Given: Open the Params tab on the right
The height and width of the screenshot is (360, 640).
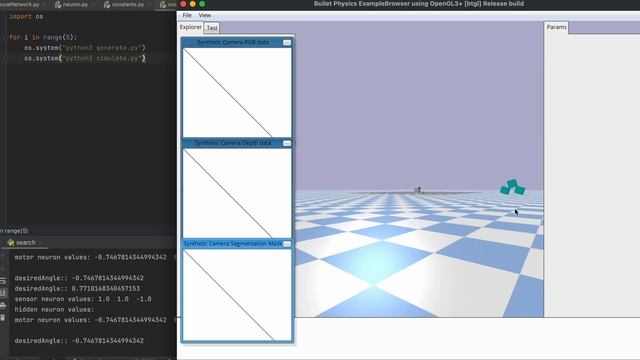Looking at the screenshot, I should click(556, 27).
